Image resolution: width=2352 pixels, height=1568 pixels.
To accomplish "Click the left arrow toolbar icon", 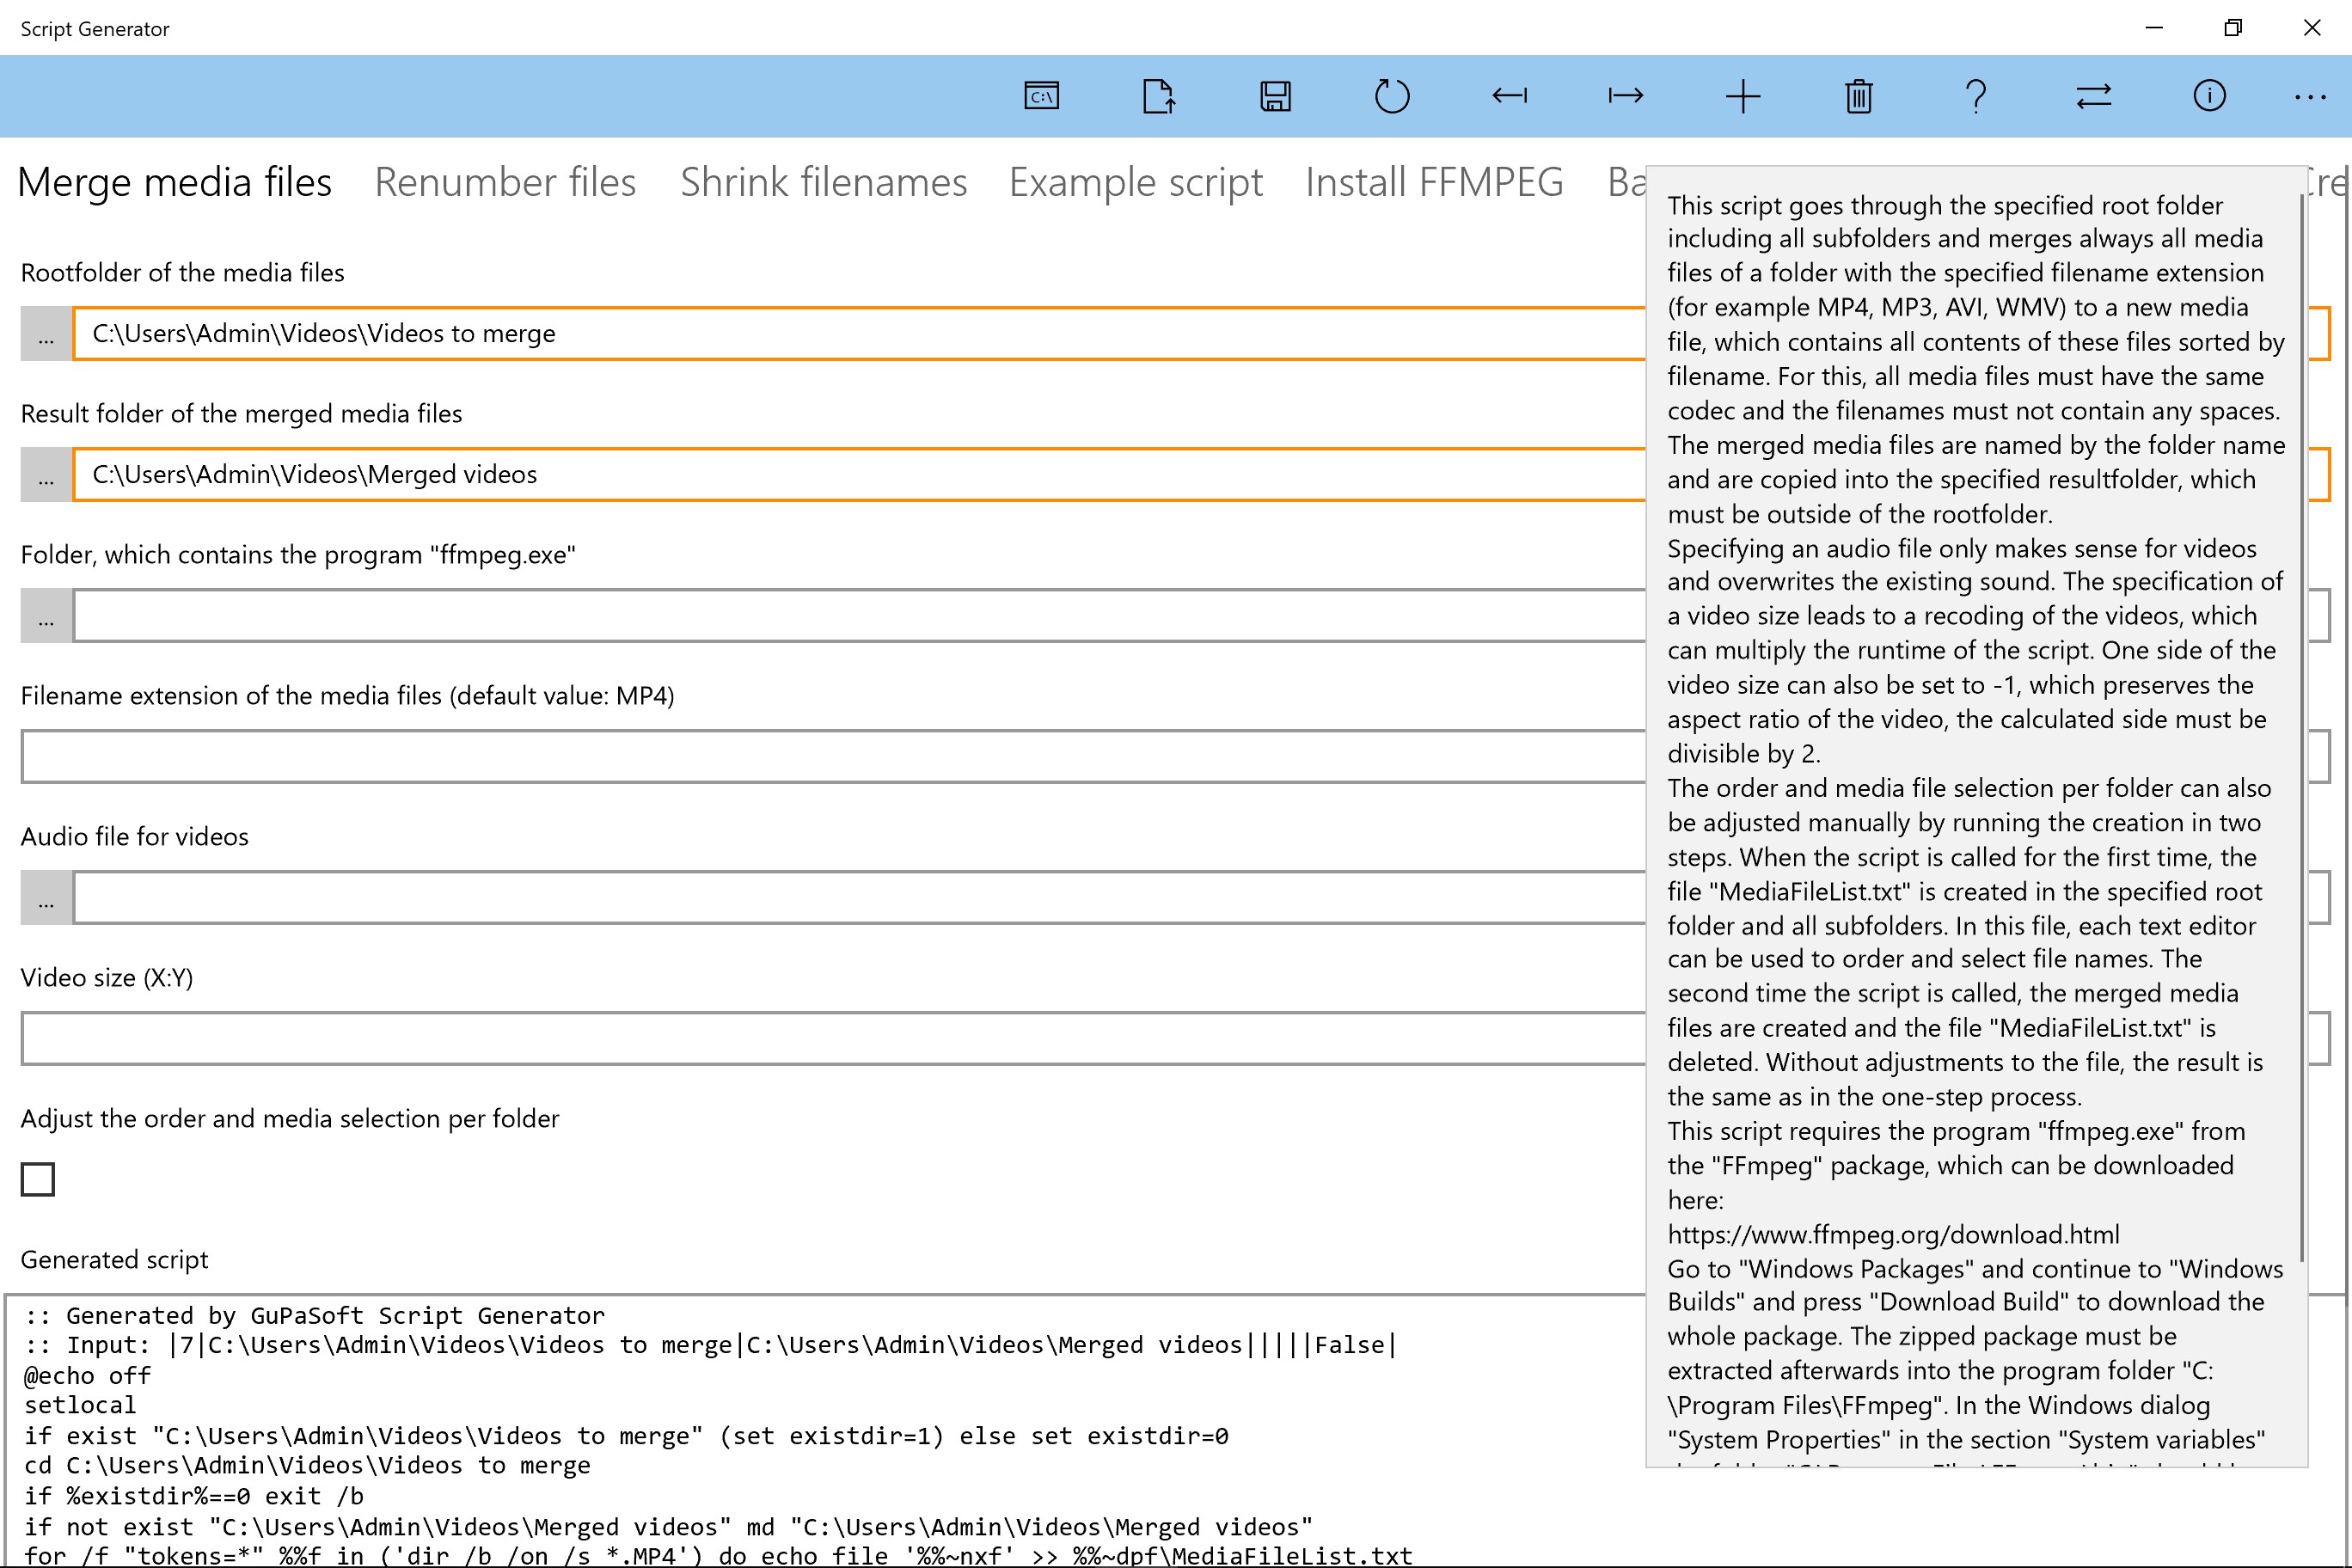I will [1509, 96].
